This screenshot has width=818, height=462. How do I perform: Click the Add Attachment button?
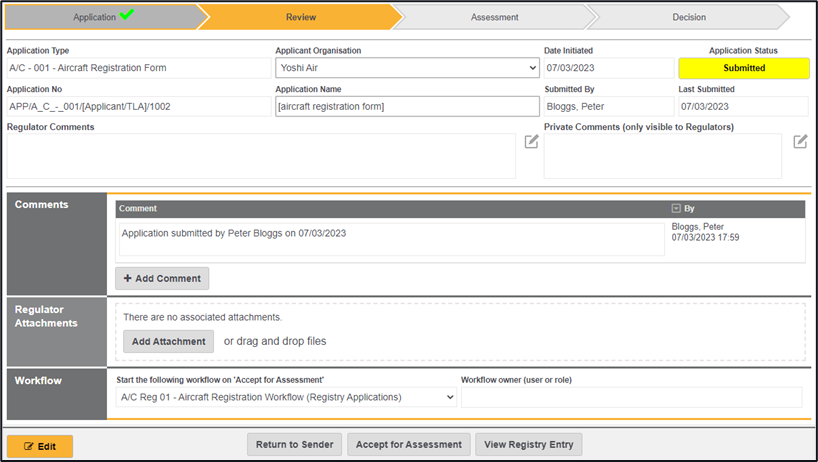(169, 341)
